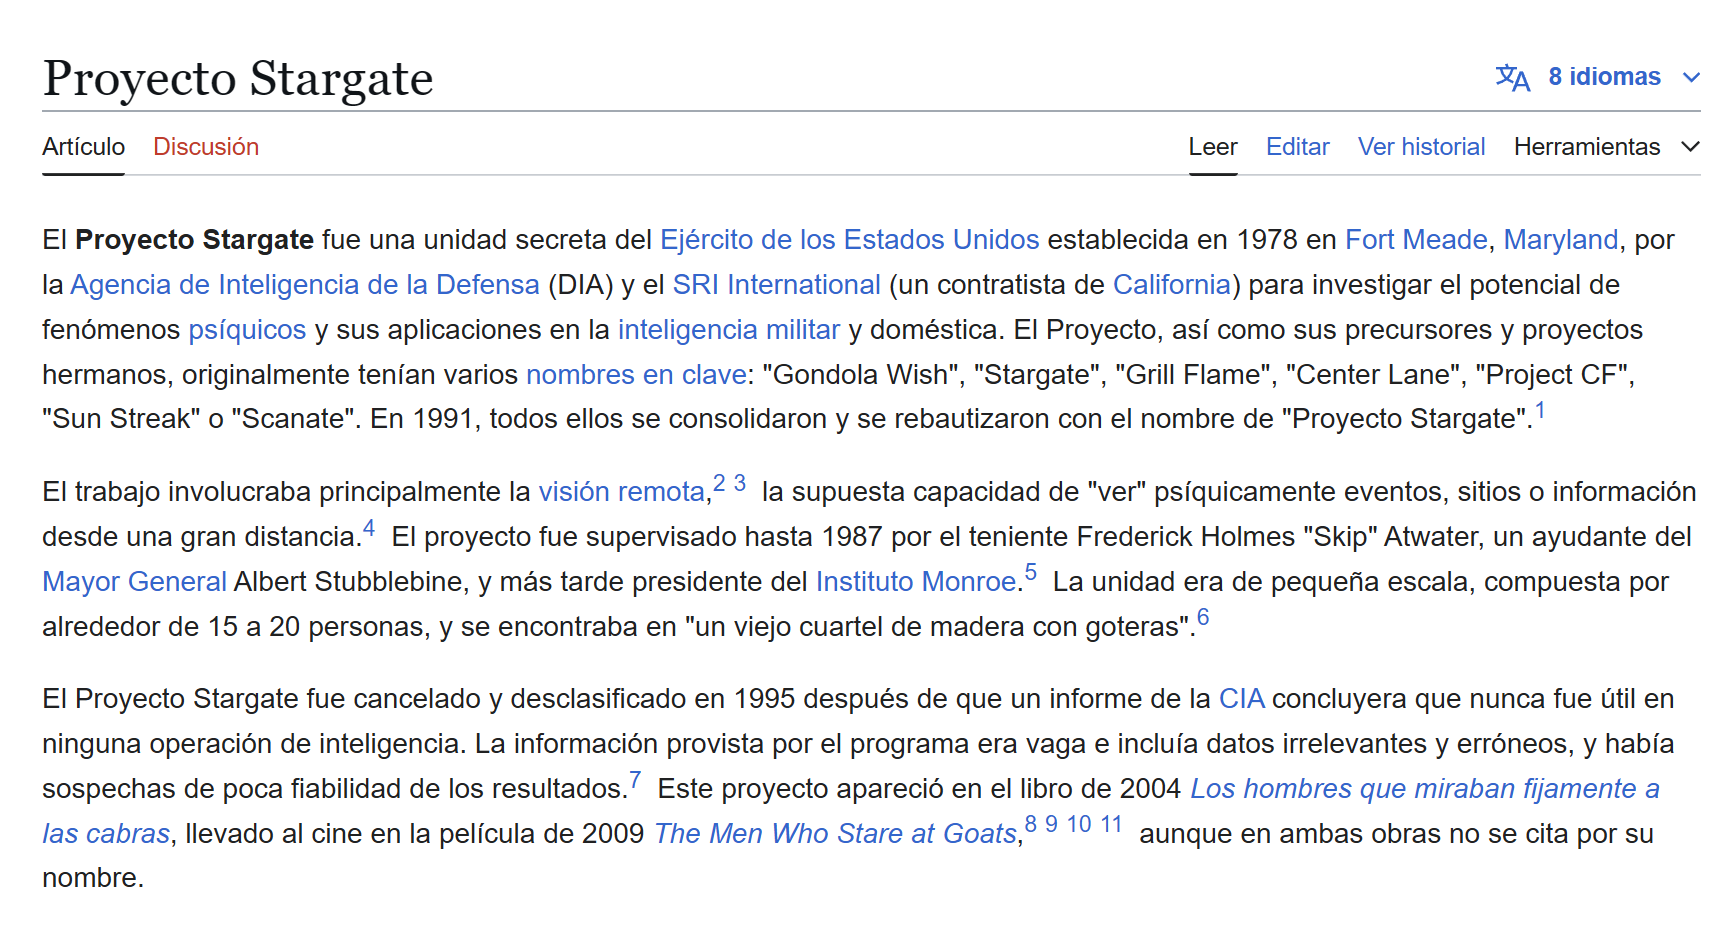Viewport: 1734px width, 945px height.
Task: Jump to footnote reference 1
Action: 1540,411
